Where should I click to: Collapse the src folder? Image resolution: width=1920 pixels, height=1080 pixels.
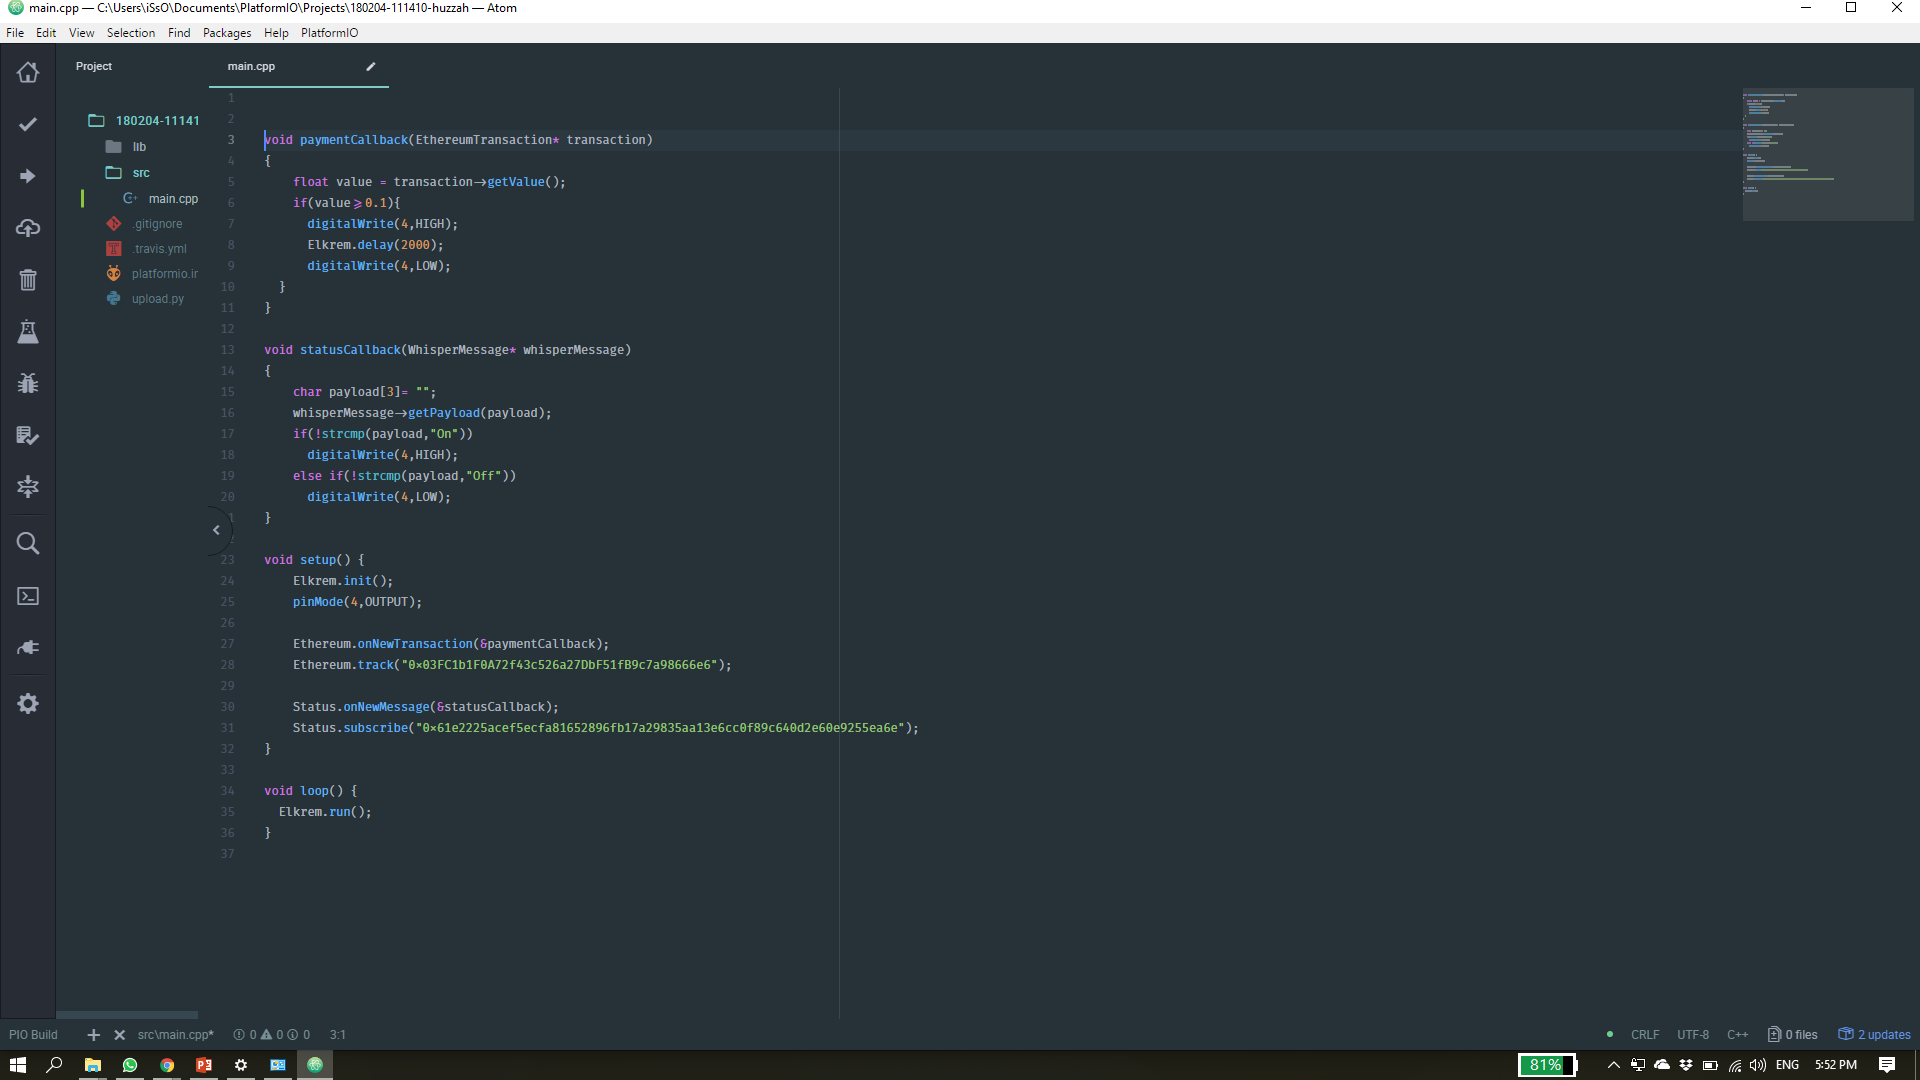click(x=141, y=173)
